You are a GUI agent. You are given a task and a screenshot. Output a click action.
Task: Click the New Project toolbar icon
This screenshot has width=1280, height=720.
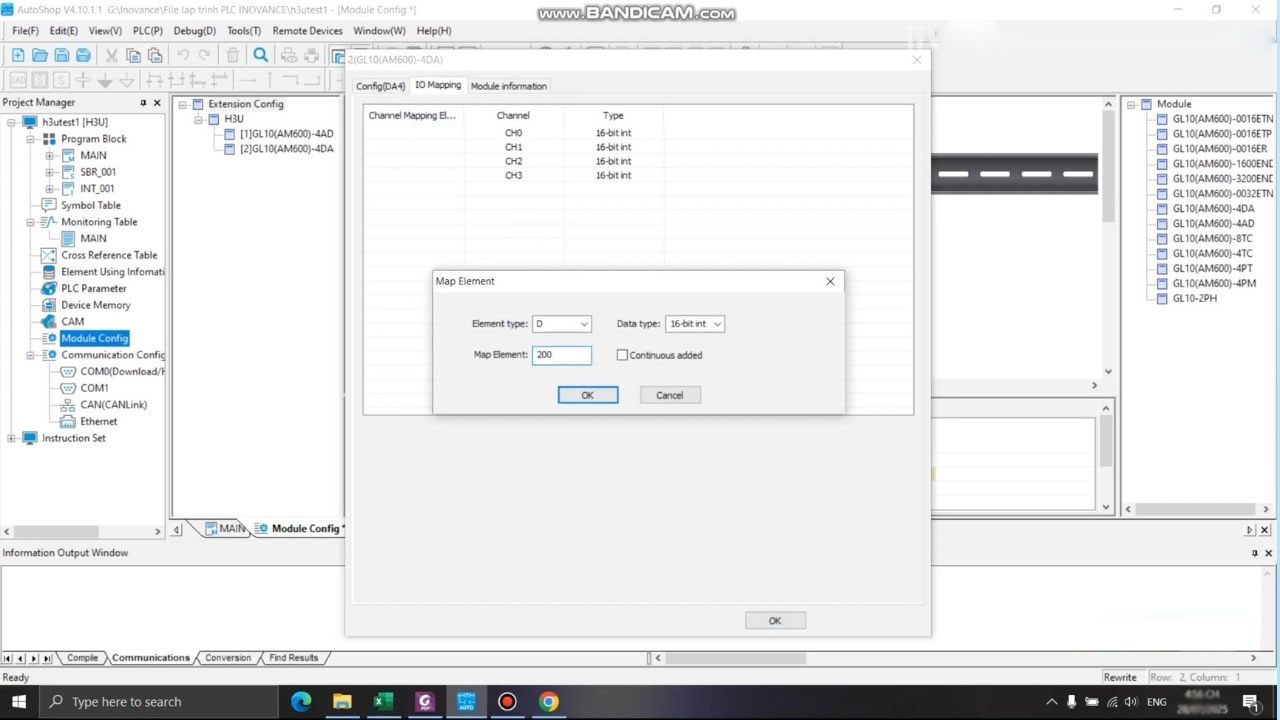click(x=18, y=55)
